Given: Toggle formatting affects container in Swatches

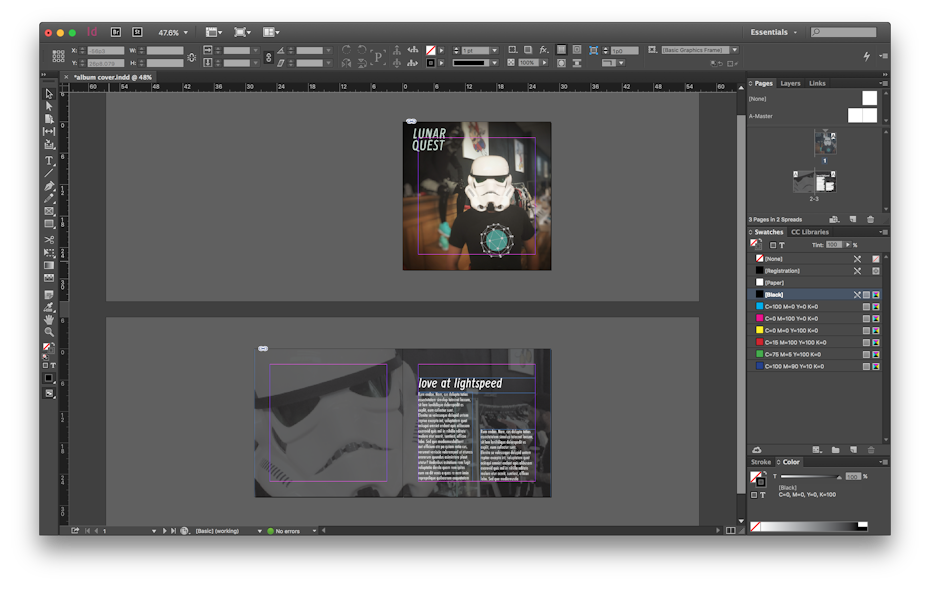Looking at the screenshot, I should pyautogui.click(x=772, y=245).
